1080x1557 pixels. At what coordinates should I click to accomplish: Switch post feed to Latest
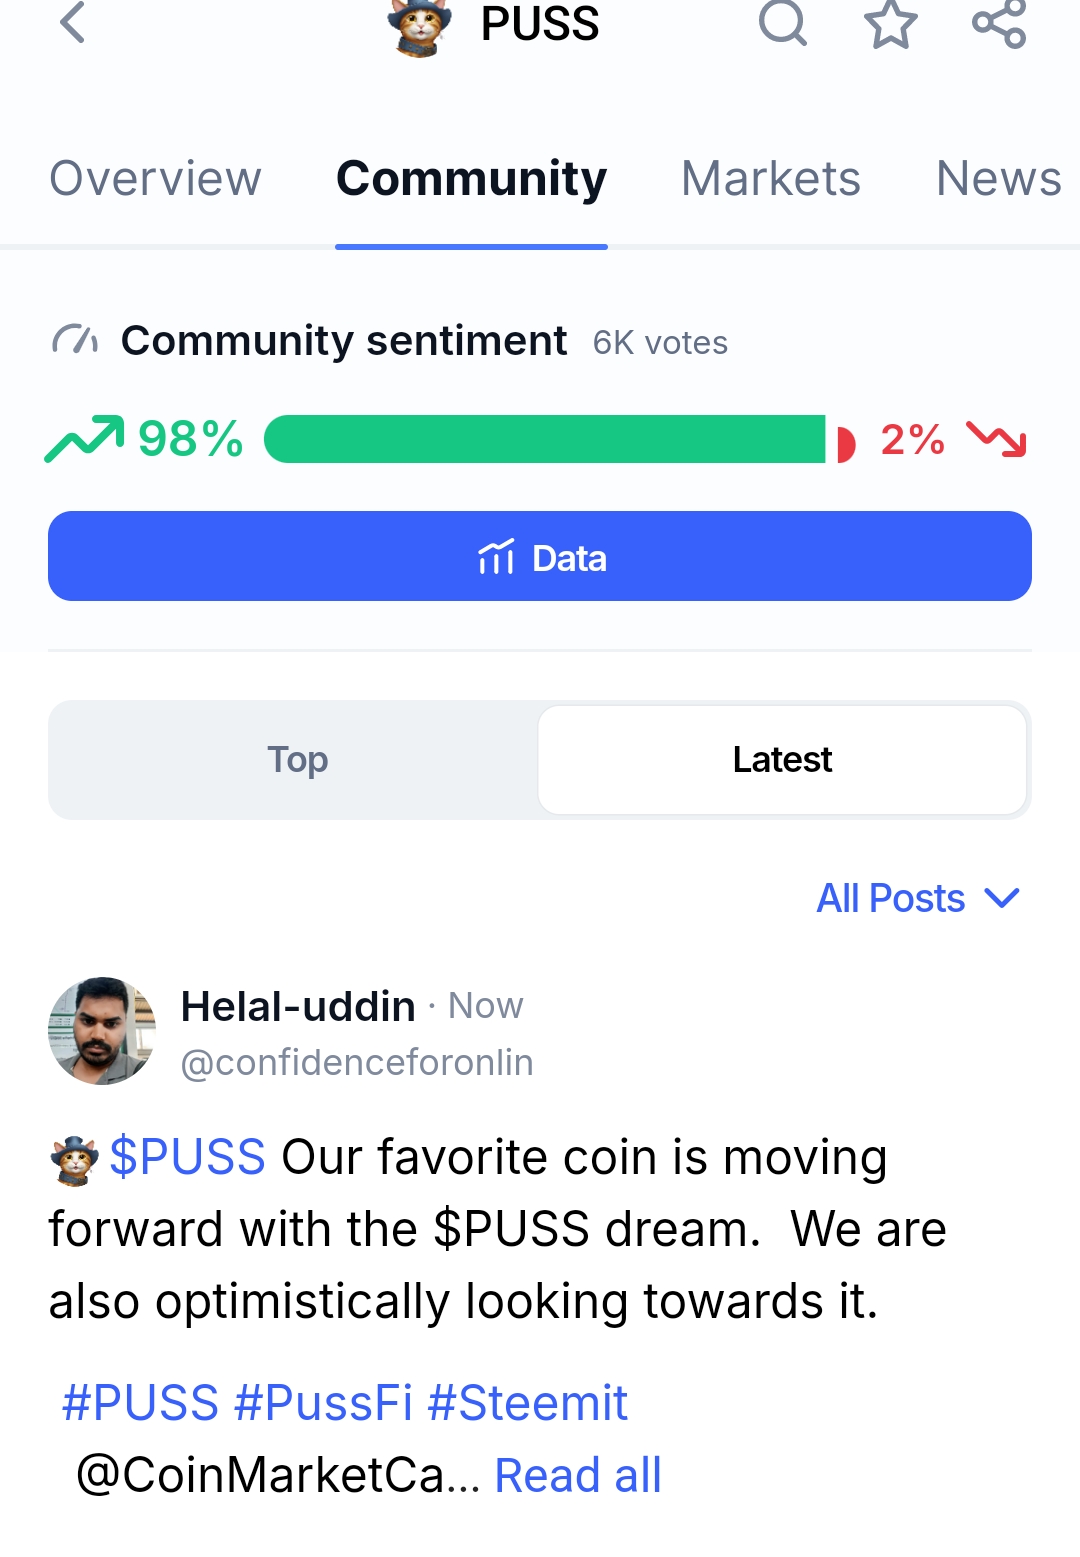pos(782,760)
